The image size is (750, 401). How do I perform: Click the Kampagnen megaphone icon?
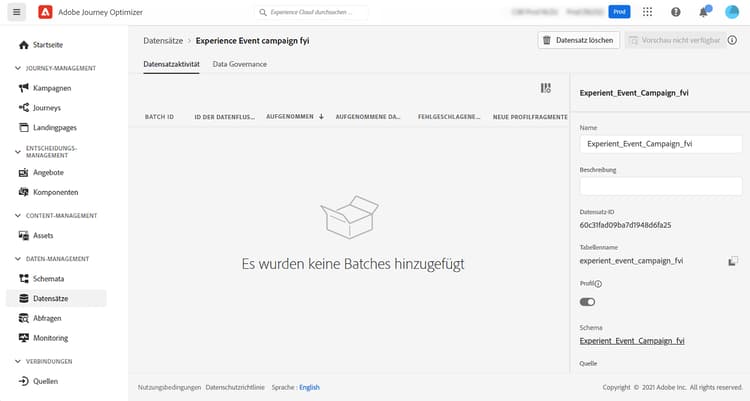click(23, 88)
